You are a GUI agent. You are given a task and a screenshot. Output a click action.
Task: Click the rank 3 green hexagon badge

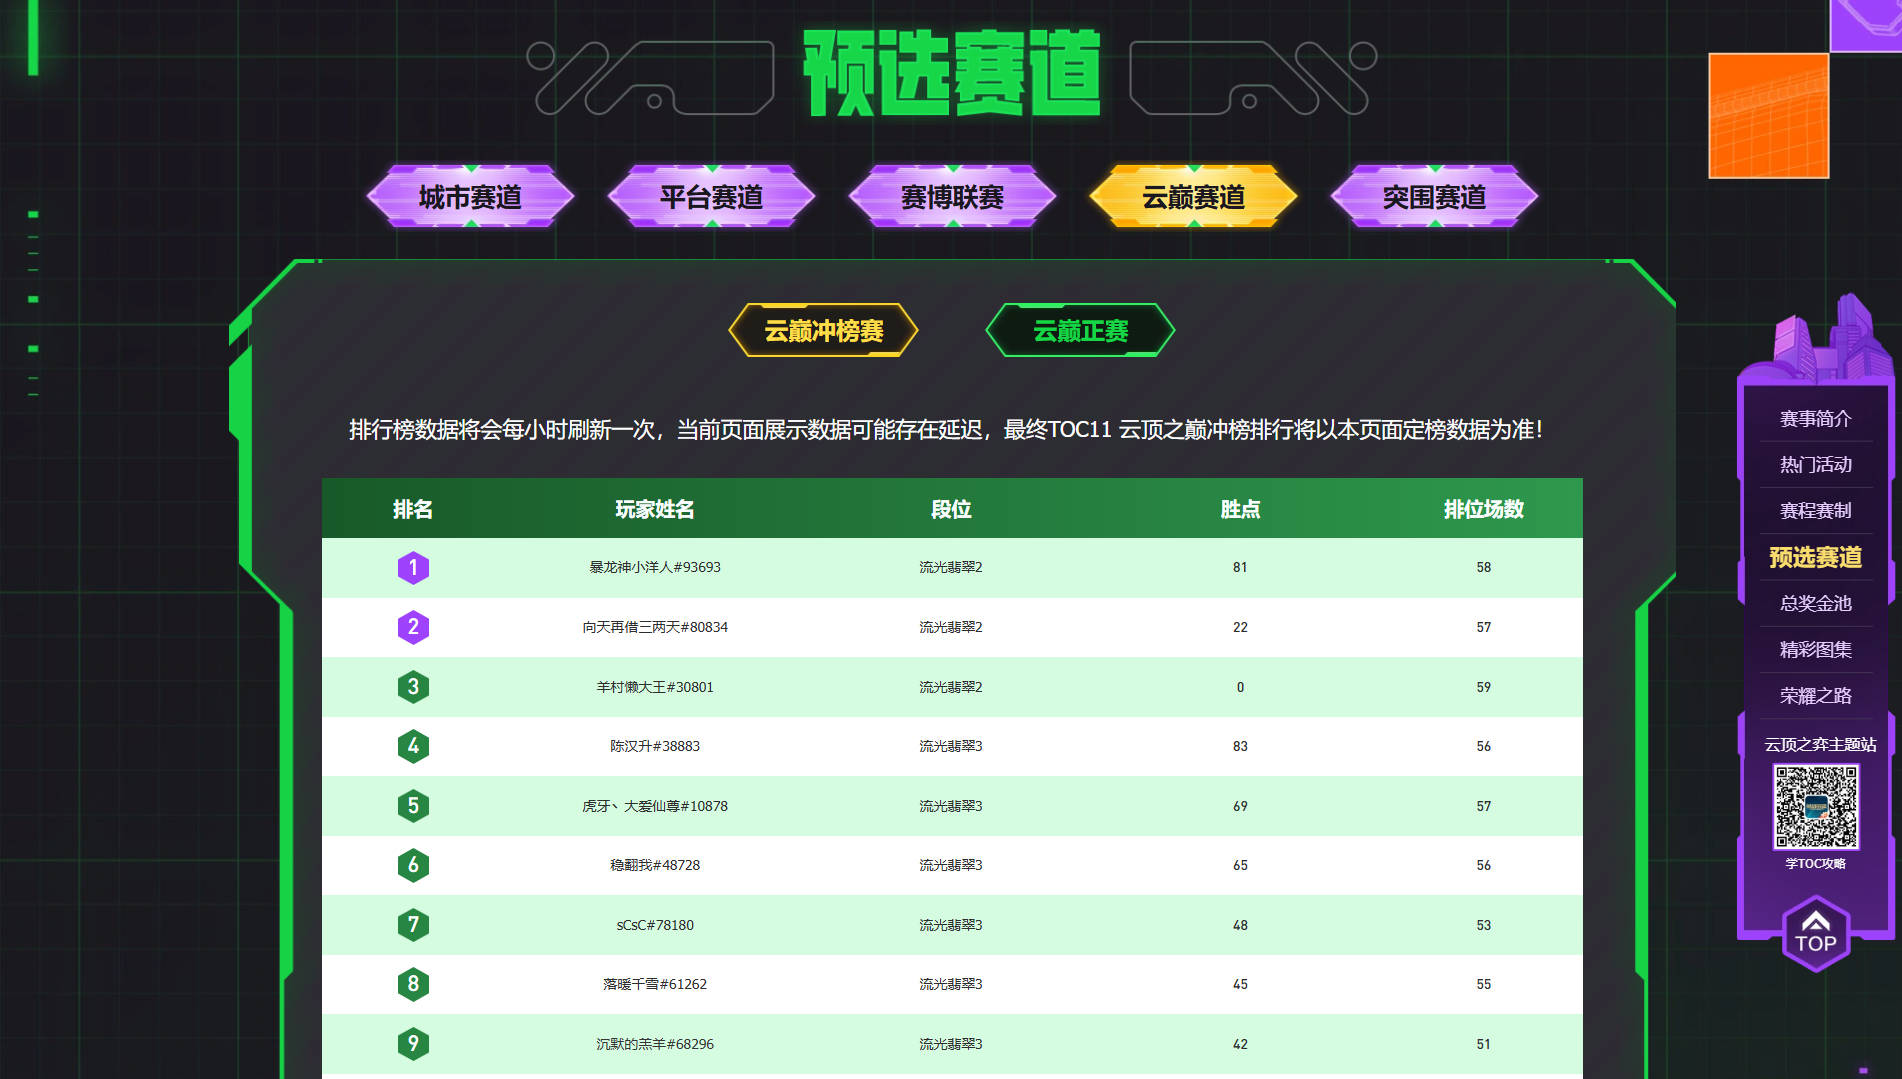coord(413,687)
